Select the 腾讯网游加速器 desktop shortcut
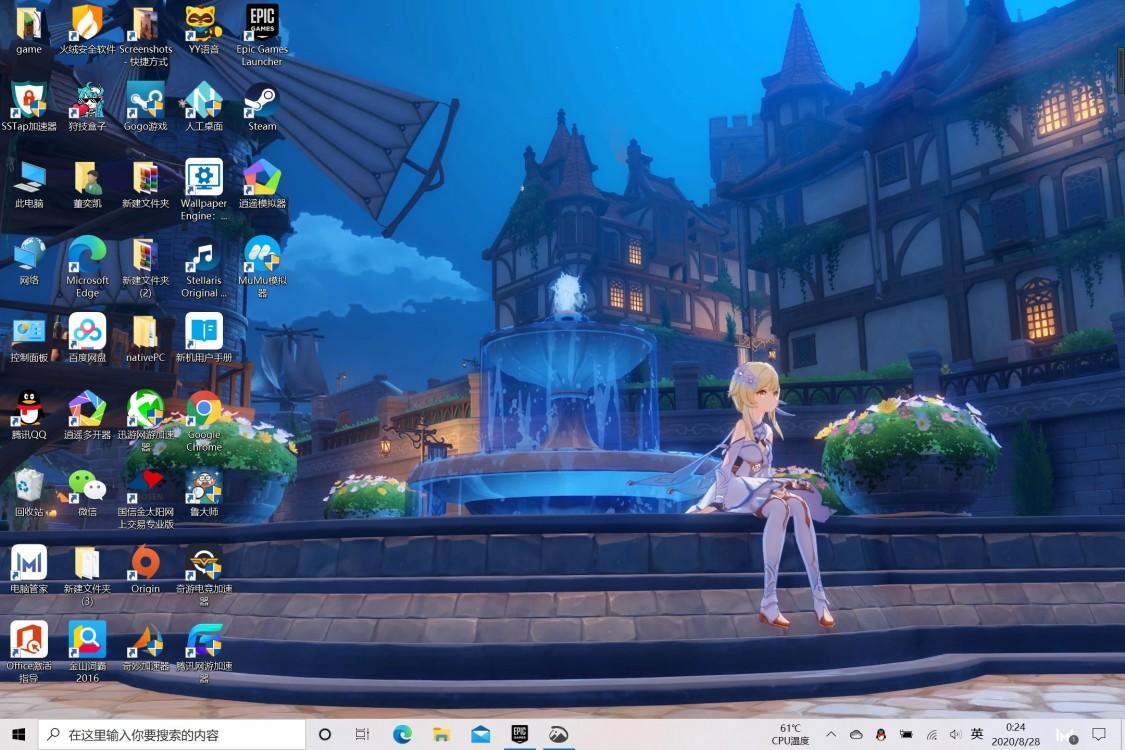This screenshot has width=1125, height=750. [204, 652]
